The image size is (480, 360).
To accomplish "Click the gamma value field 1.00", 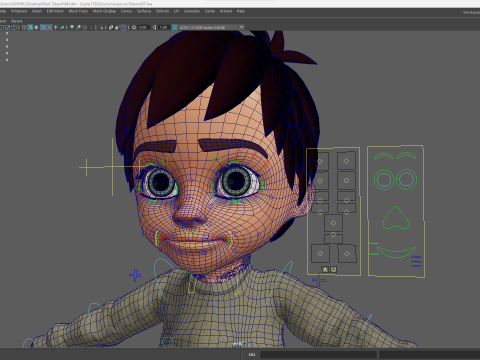I will (163, 27).
